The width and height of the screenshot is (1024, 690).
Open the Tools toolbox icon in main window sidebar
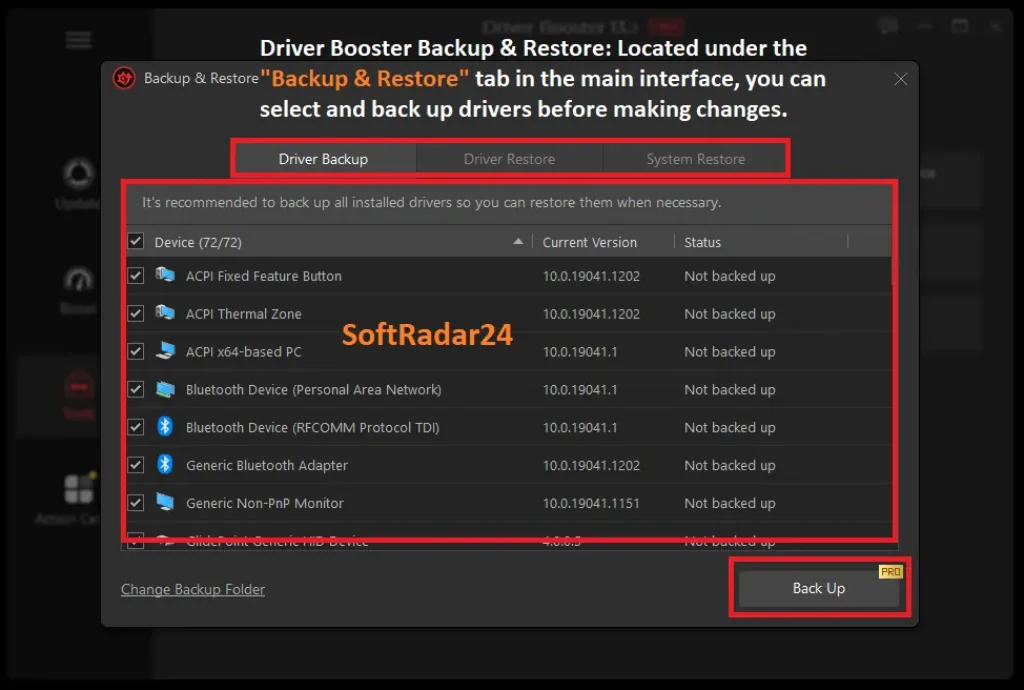78,386
